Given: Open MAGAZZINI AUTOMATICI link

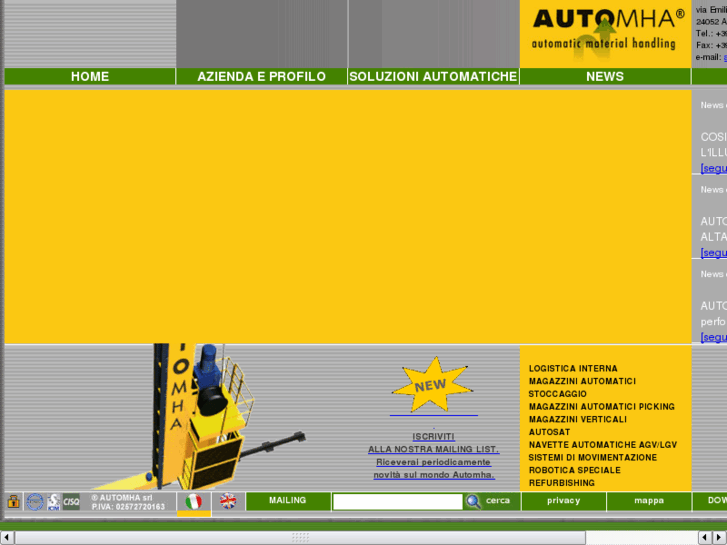Looking at the screenshot, I should pos(582,381).
